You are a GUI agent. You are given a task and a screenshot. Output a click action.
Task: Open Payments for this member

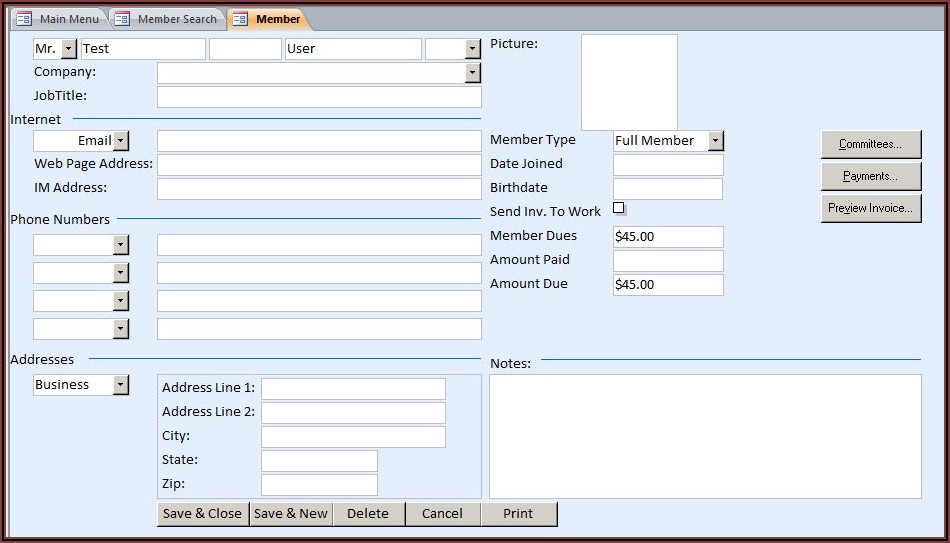tap(870, 176)
